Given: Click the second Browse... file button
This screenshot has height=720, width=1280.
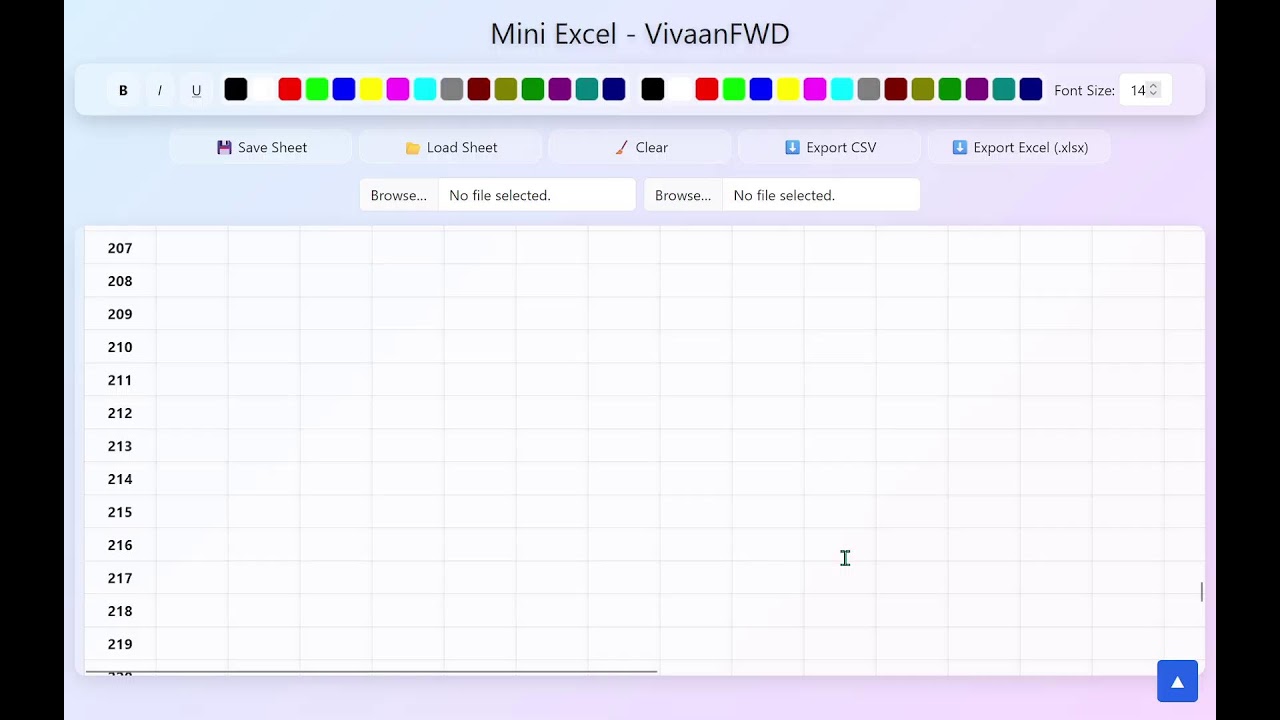Looking at the screenshot, I should click(x=683, y=195).
